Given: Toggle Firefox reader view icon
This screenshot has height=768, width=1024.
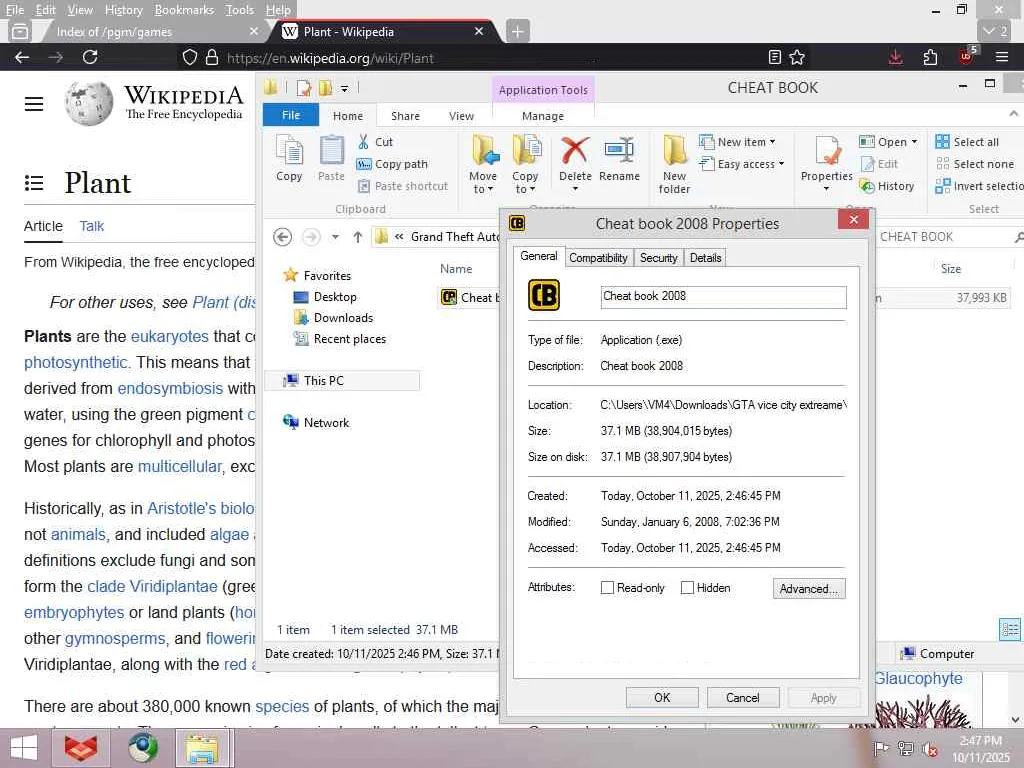Looking at the screenshot, I should click(x=775, y=57).
